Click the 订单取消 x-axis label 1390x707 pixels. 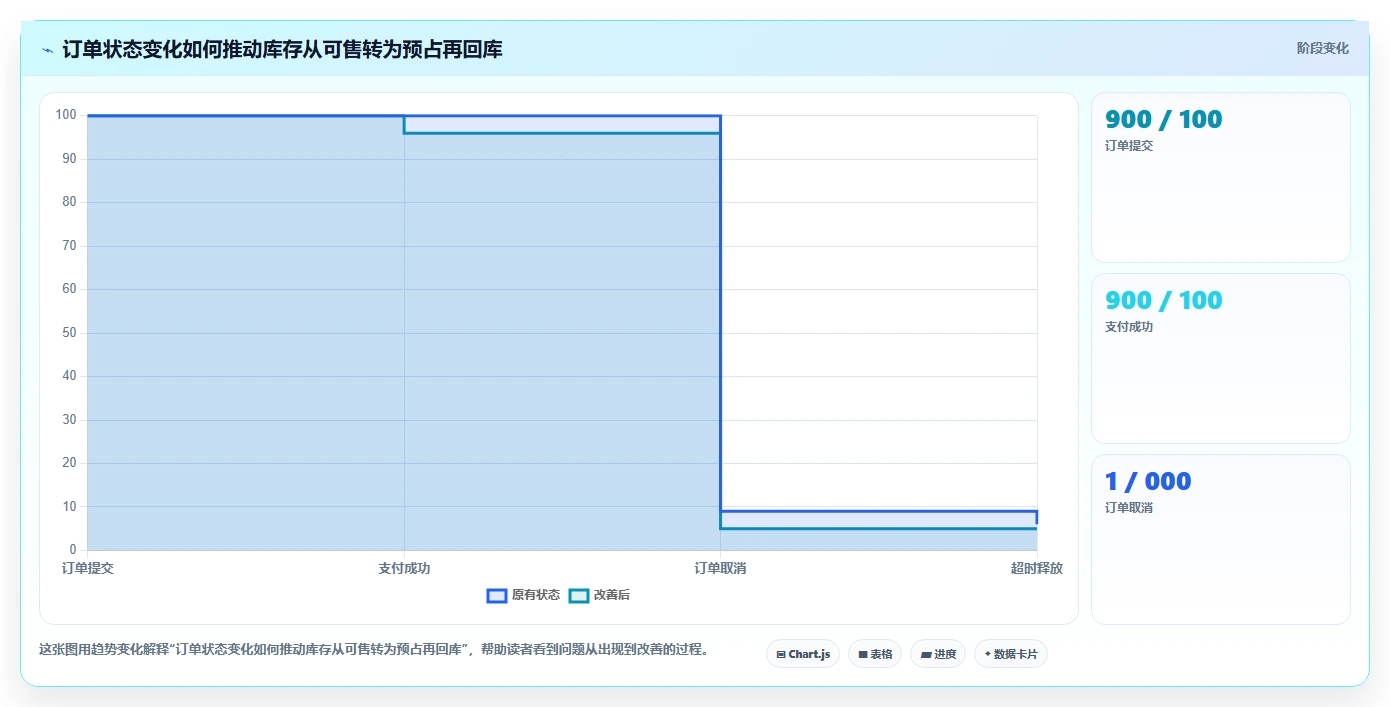(721, 568)
